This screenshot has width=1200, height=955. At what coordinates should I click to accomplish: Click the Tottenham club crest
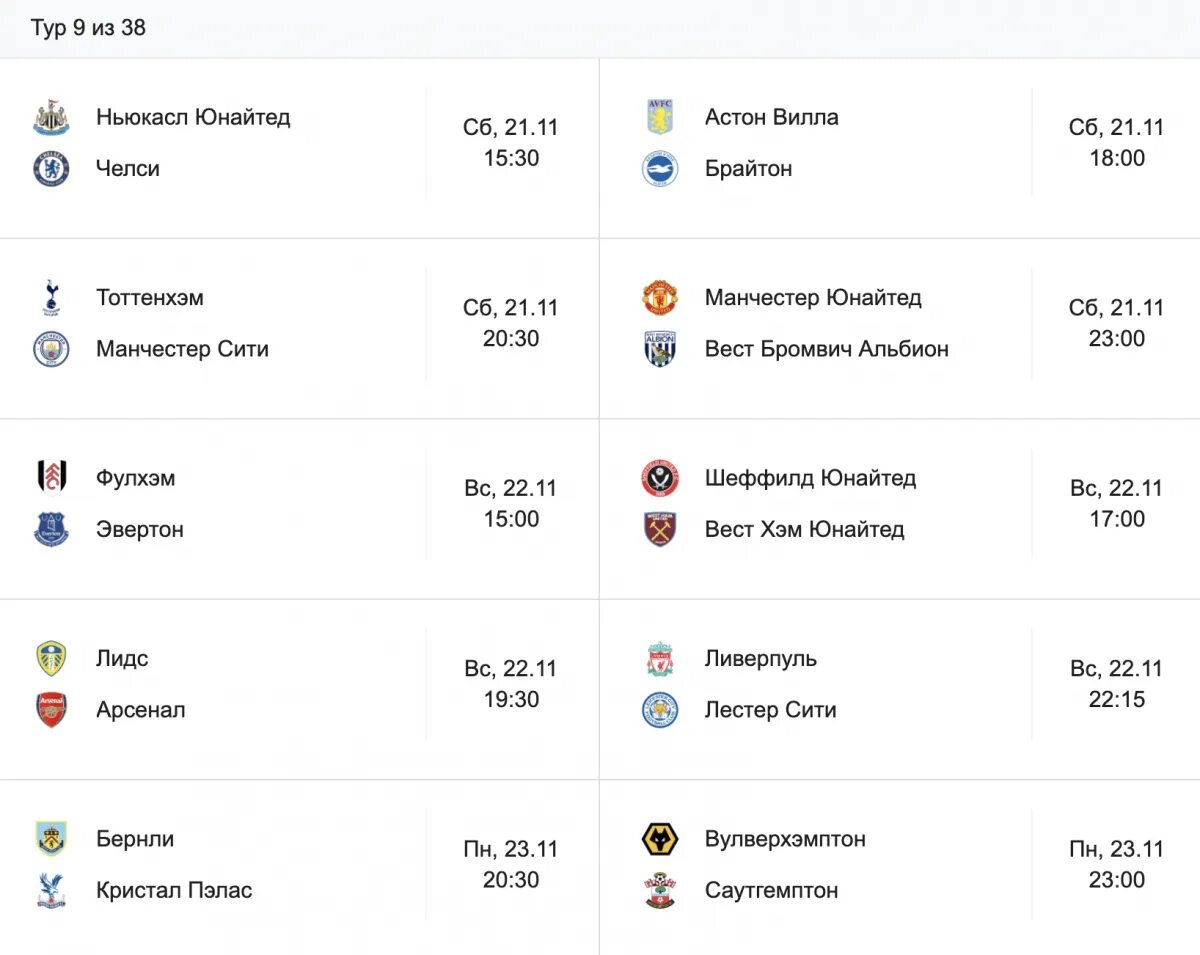[x=51, y=298]
